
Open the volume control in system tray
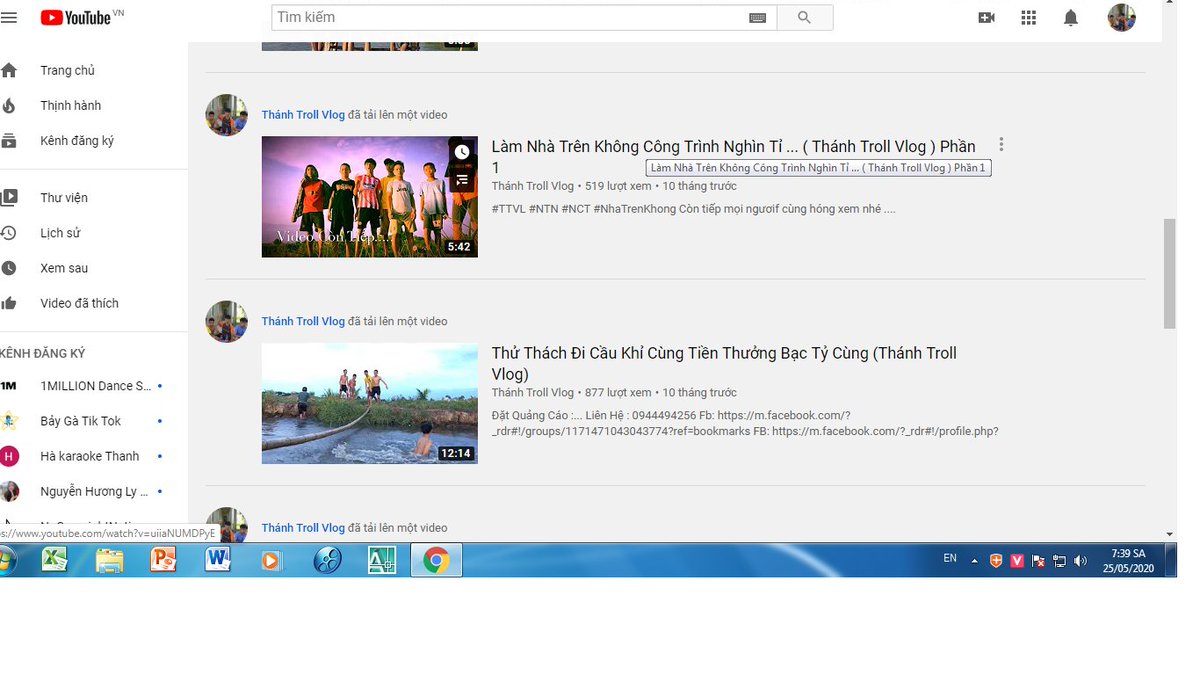(x=1080, y=561)
